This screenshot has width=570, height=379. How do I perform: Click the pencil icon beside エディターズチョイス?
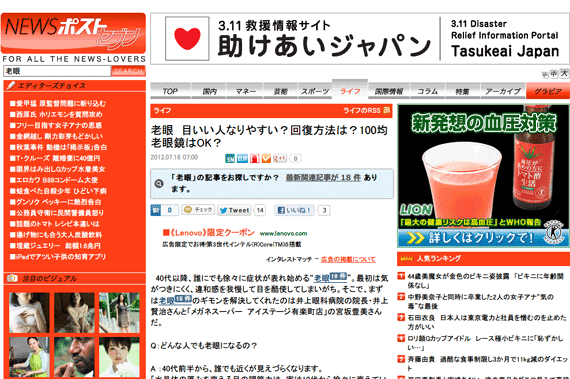click(x=11, y=85)
